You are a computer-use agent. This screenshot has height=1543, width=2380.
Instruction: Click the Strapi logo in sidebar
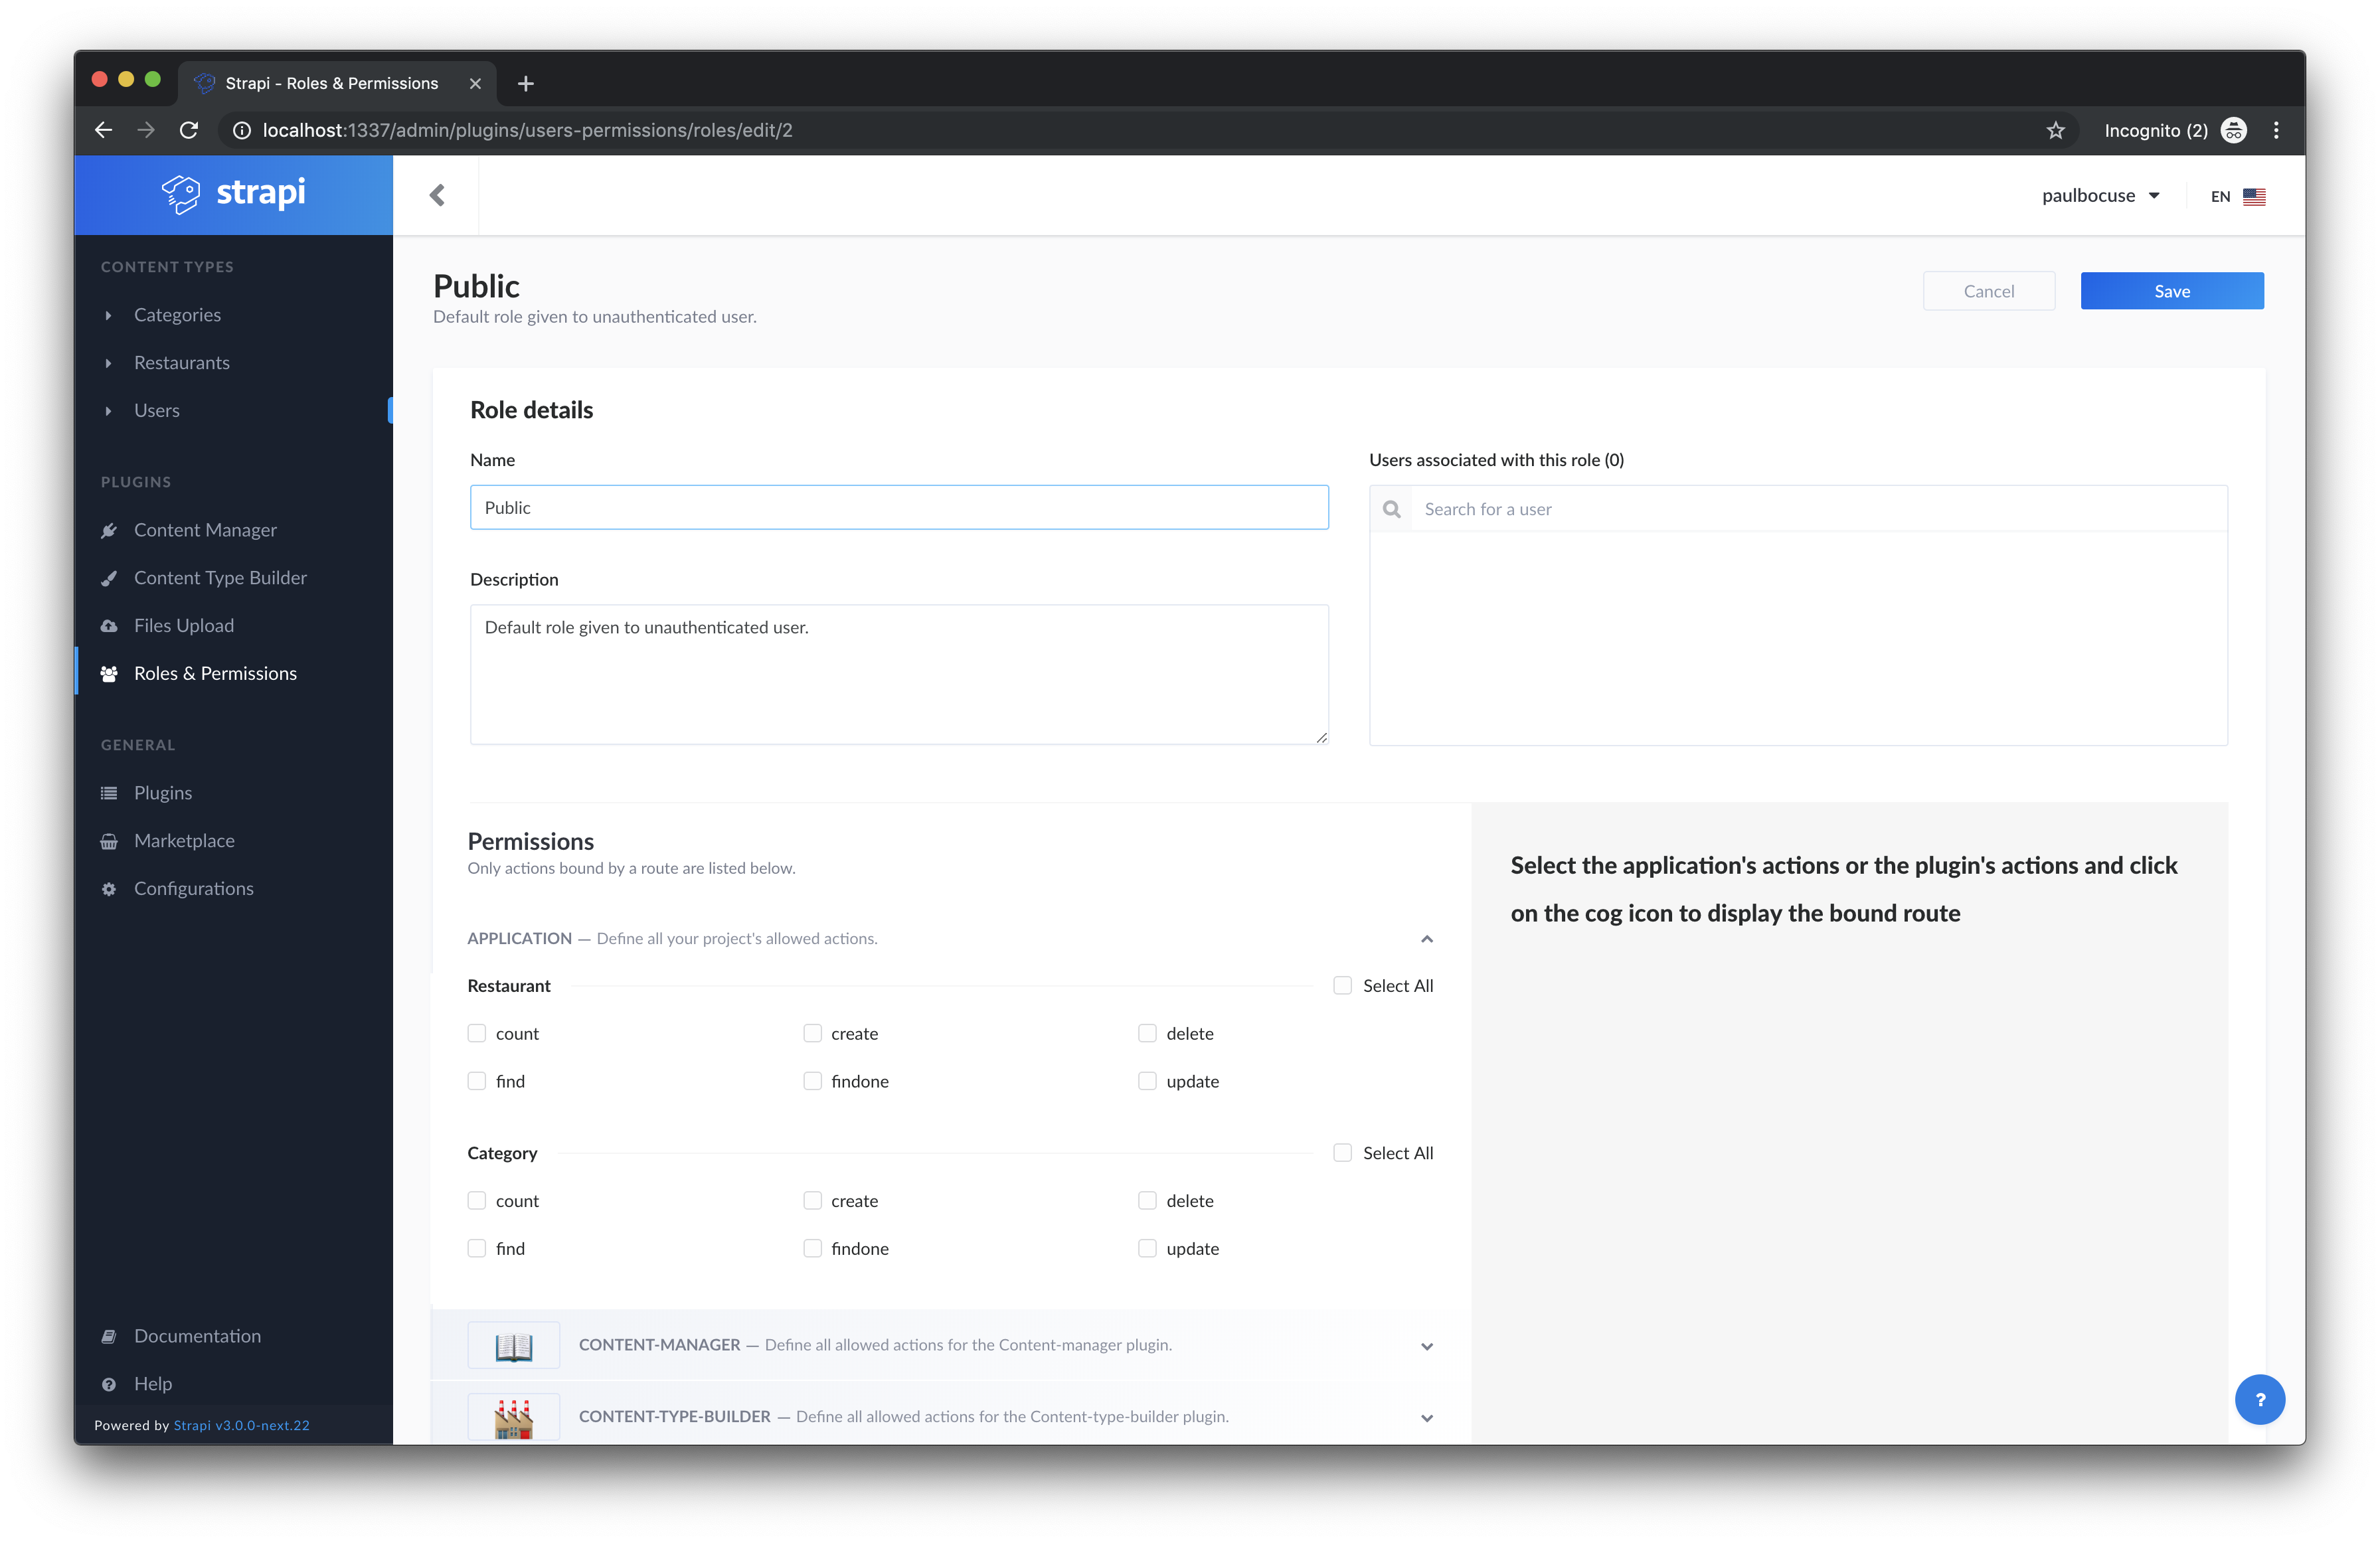[234, 193]
